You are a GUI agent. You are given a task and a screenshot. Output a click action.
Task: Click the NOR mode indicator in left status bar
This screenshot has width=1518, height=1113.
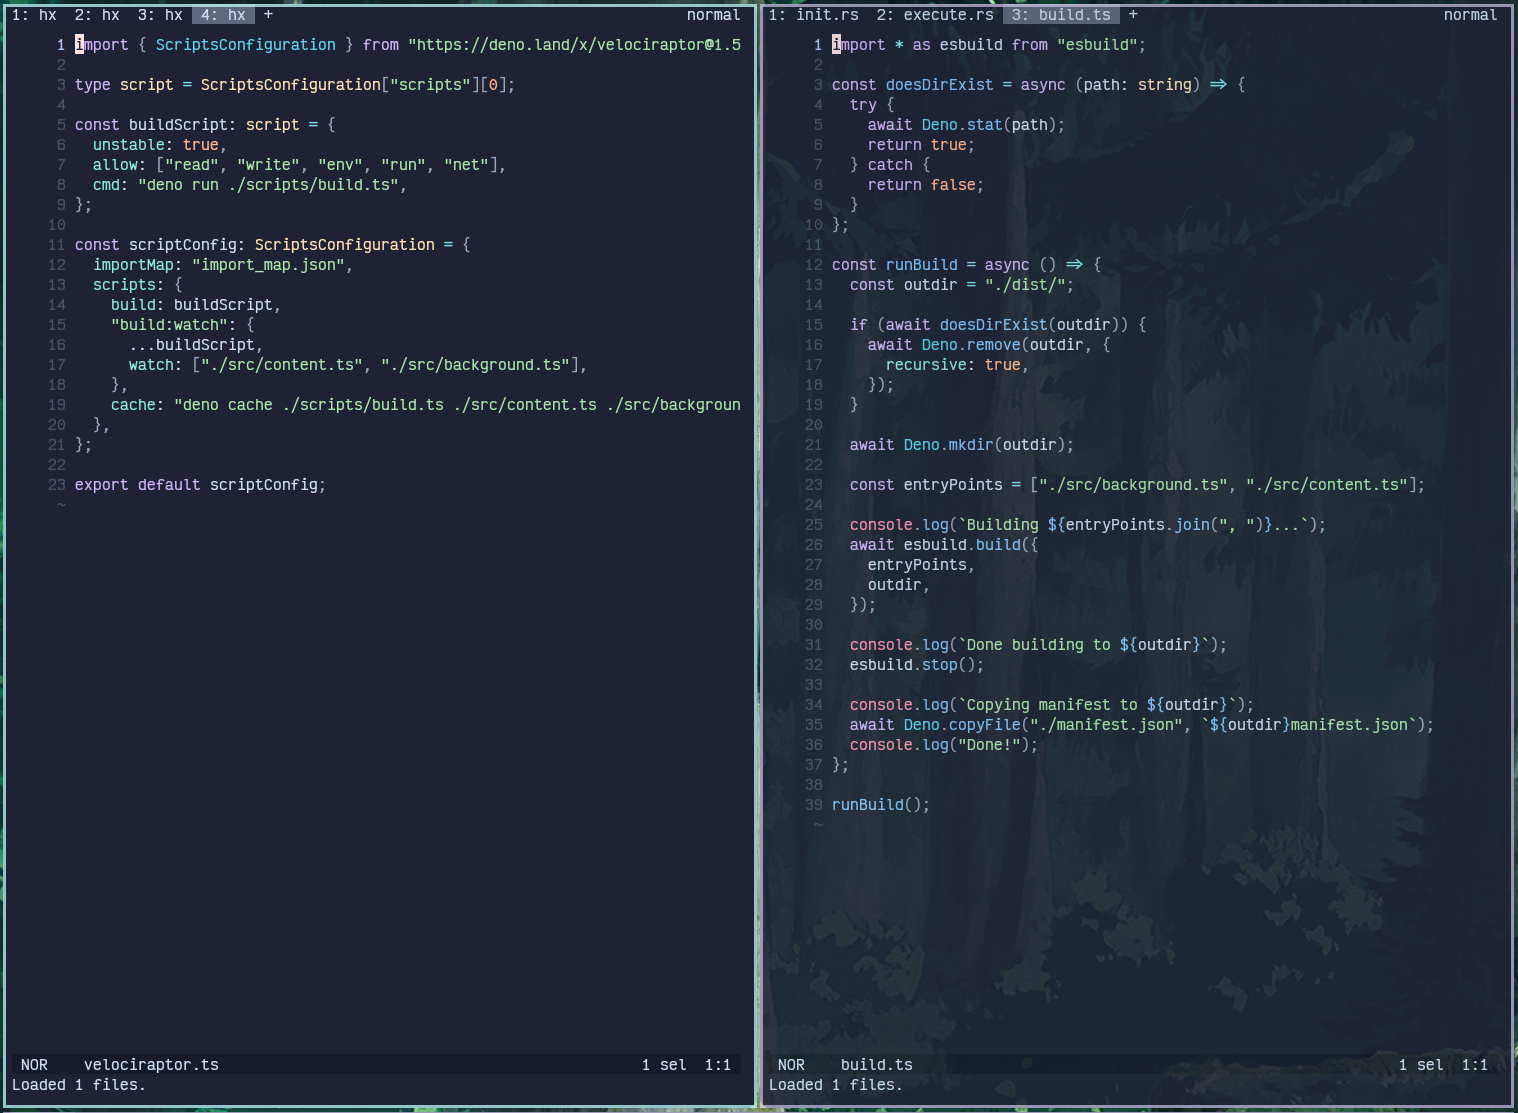(35, 1064)
